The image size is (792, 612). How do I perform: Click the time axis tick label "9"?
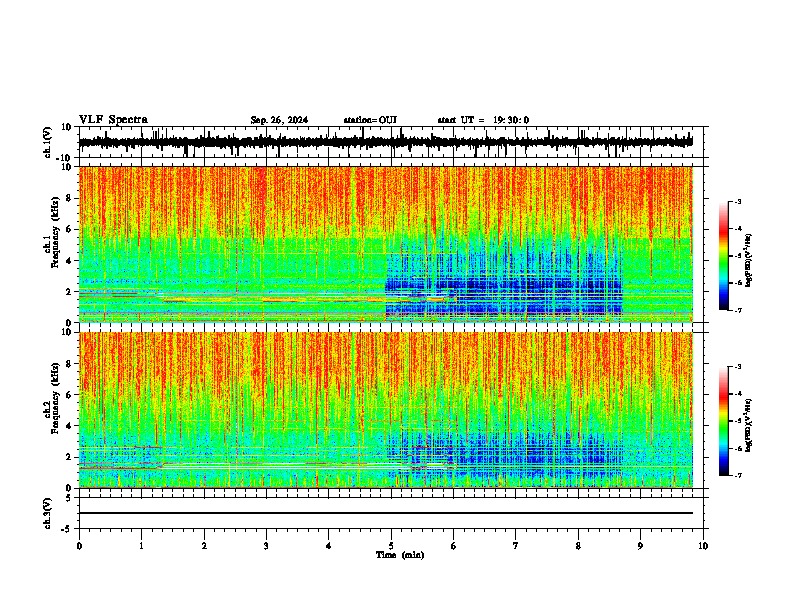tap(640, 546)
